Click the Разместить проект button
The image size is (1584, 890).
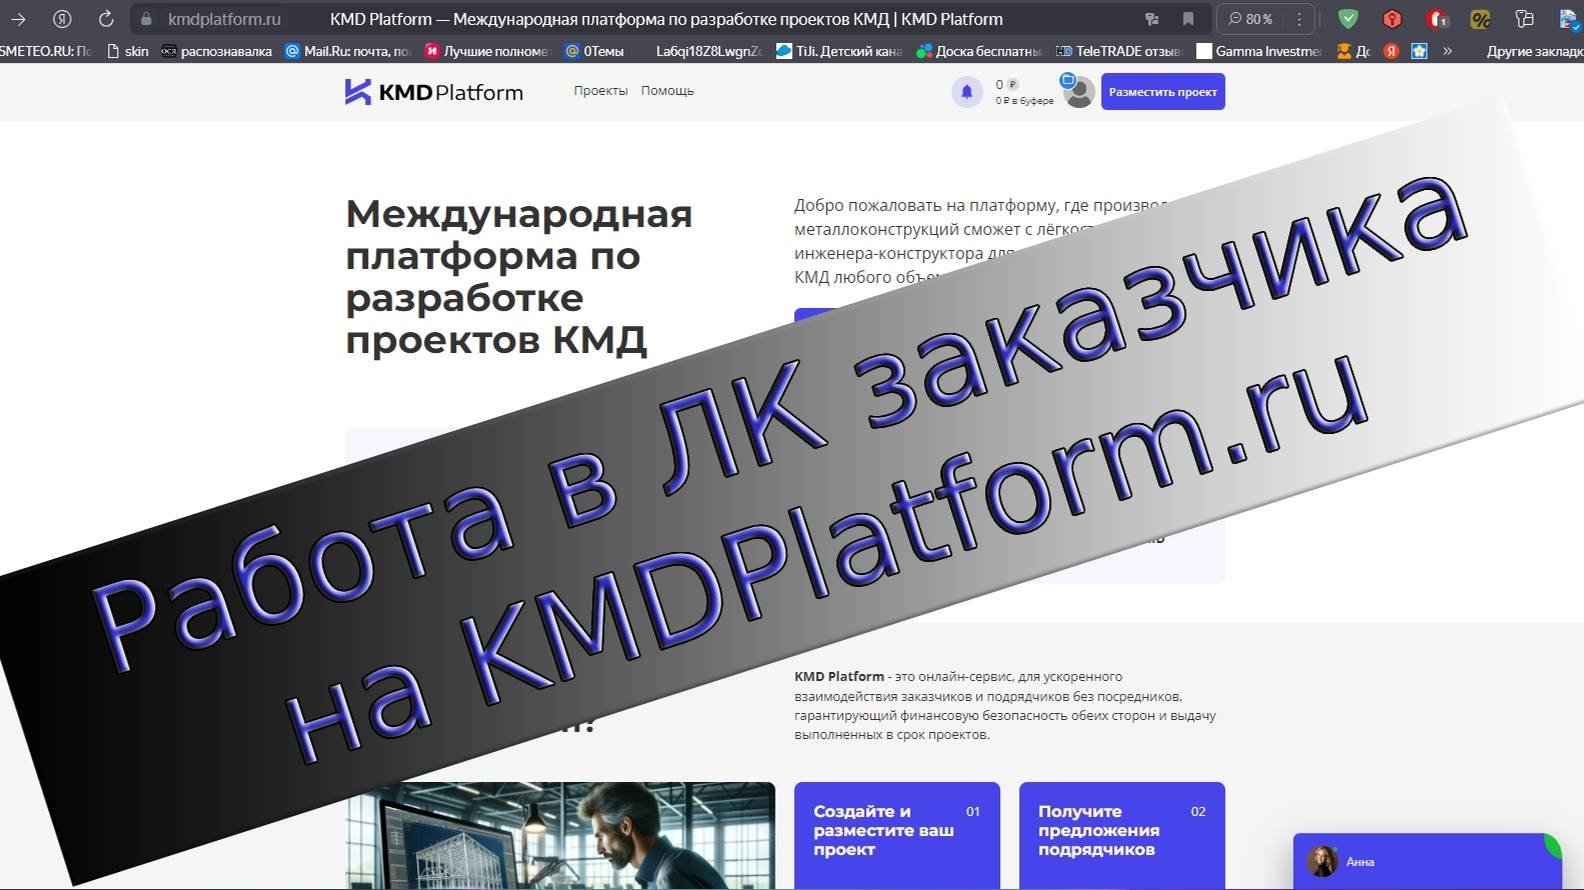point(1163,92)
